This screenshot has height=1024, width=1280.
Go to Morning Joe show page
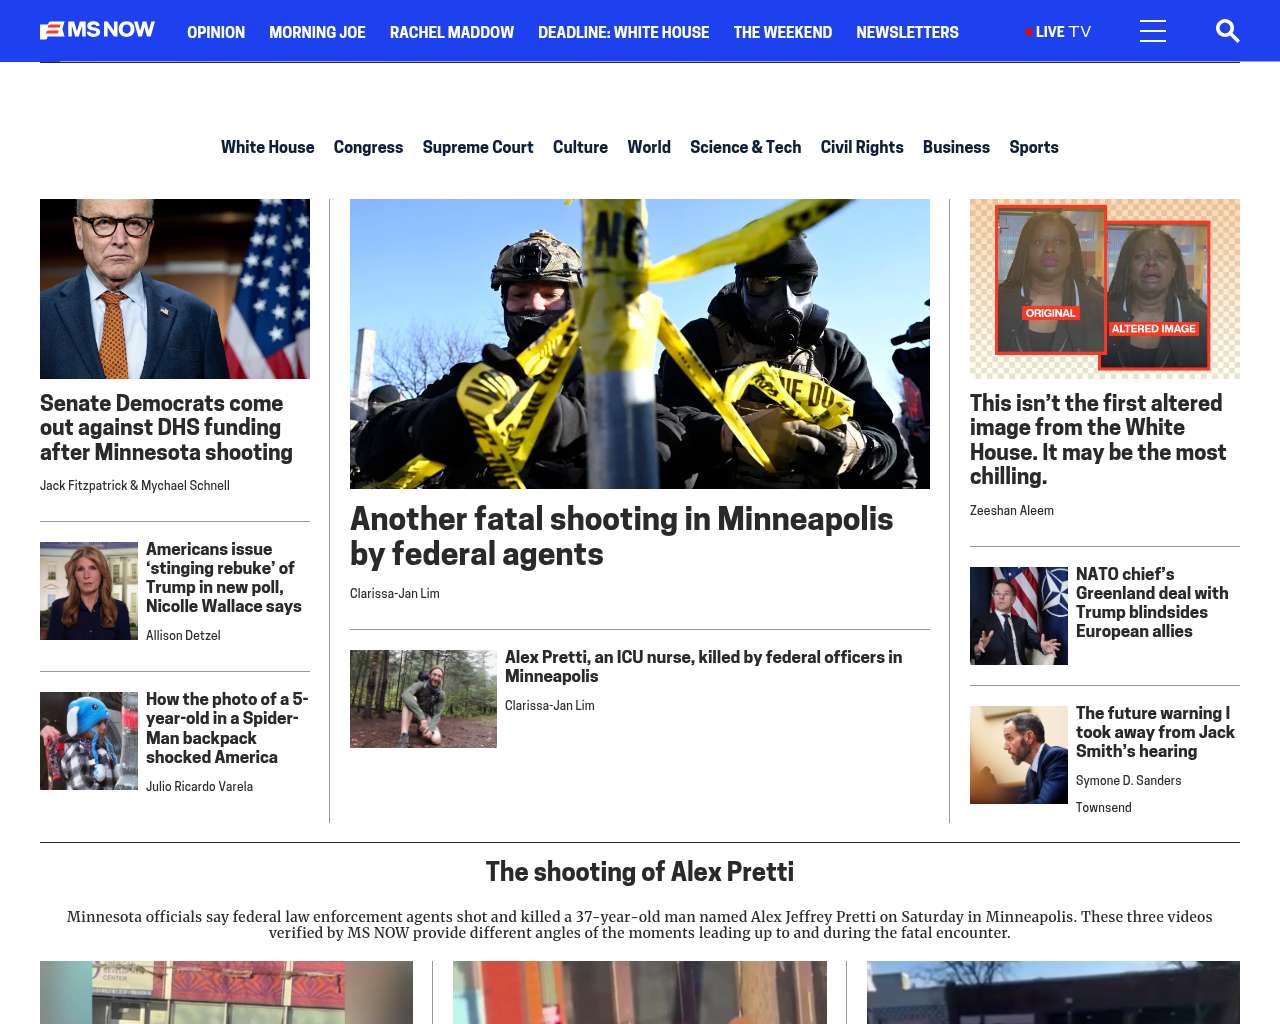point(317,32)
